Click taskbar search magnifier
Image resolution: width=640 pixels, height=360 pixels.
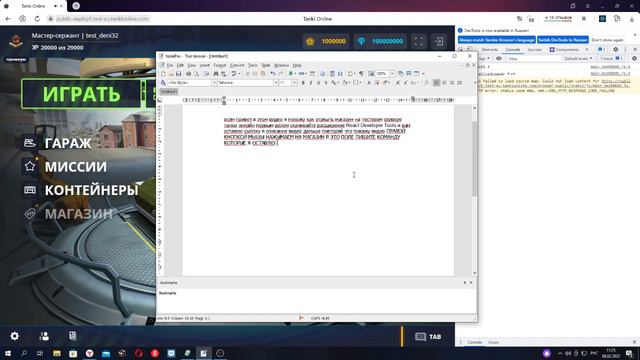tap(24, 353)
